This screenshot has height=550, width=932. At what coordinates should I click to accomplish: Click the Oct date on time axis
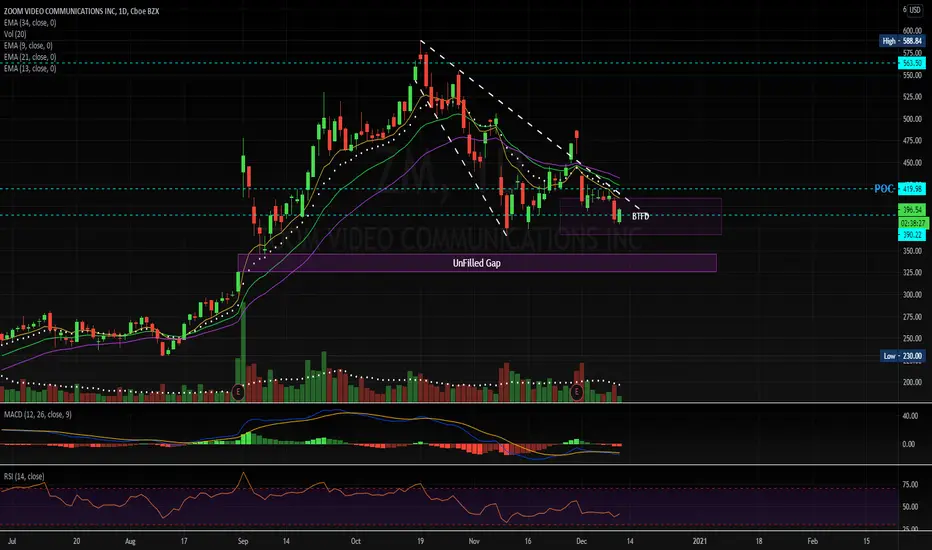tap(355, 541)
